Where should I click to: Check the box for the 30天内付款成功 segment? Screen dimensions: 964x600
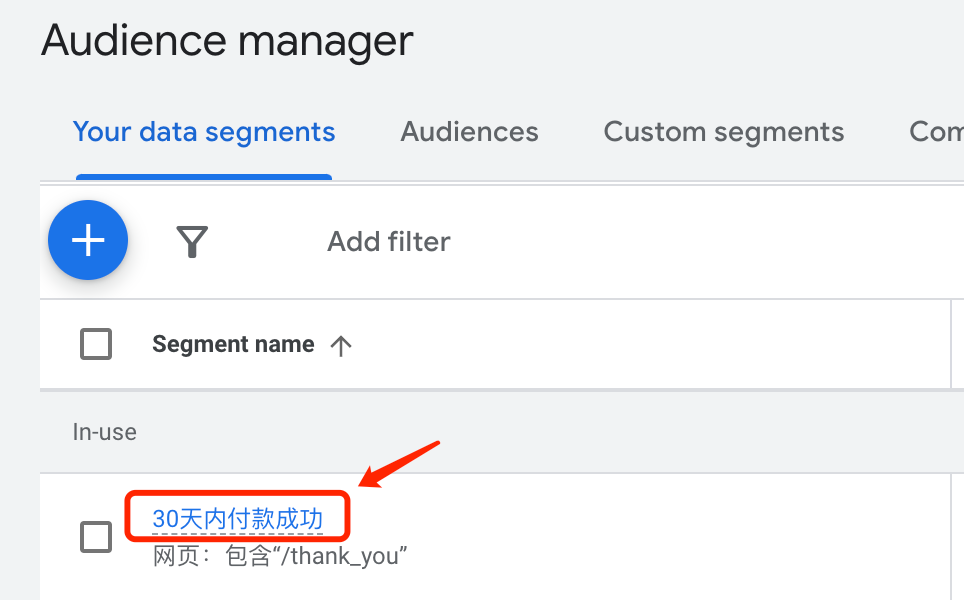click(96, 537)
